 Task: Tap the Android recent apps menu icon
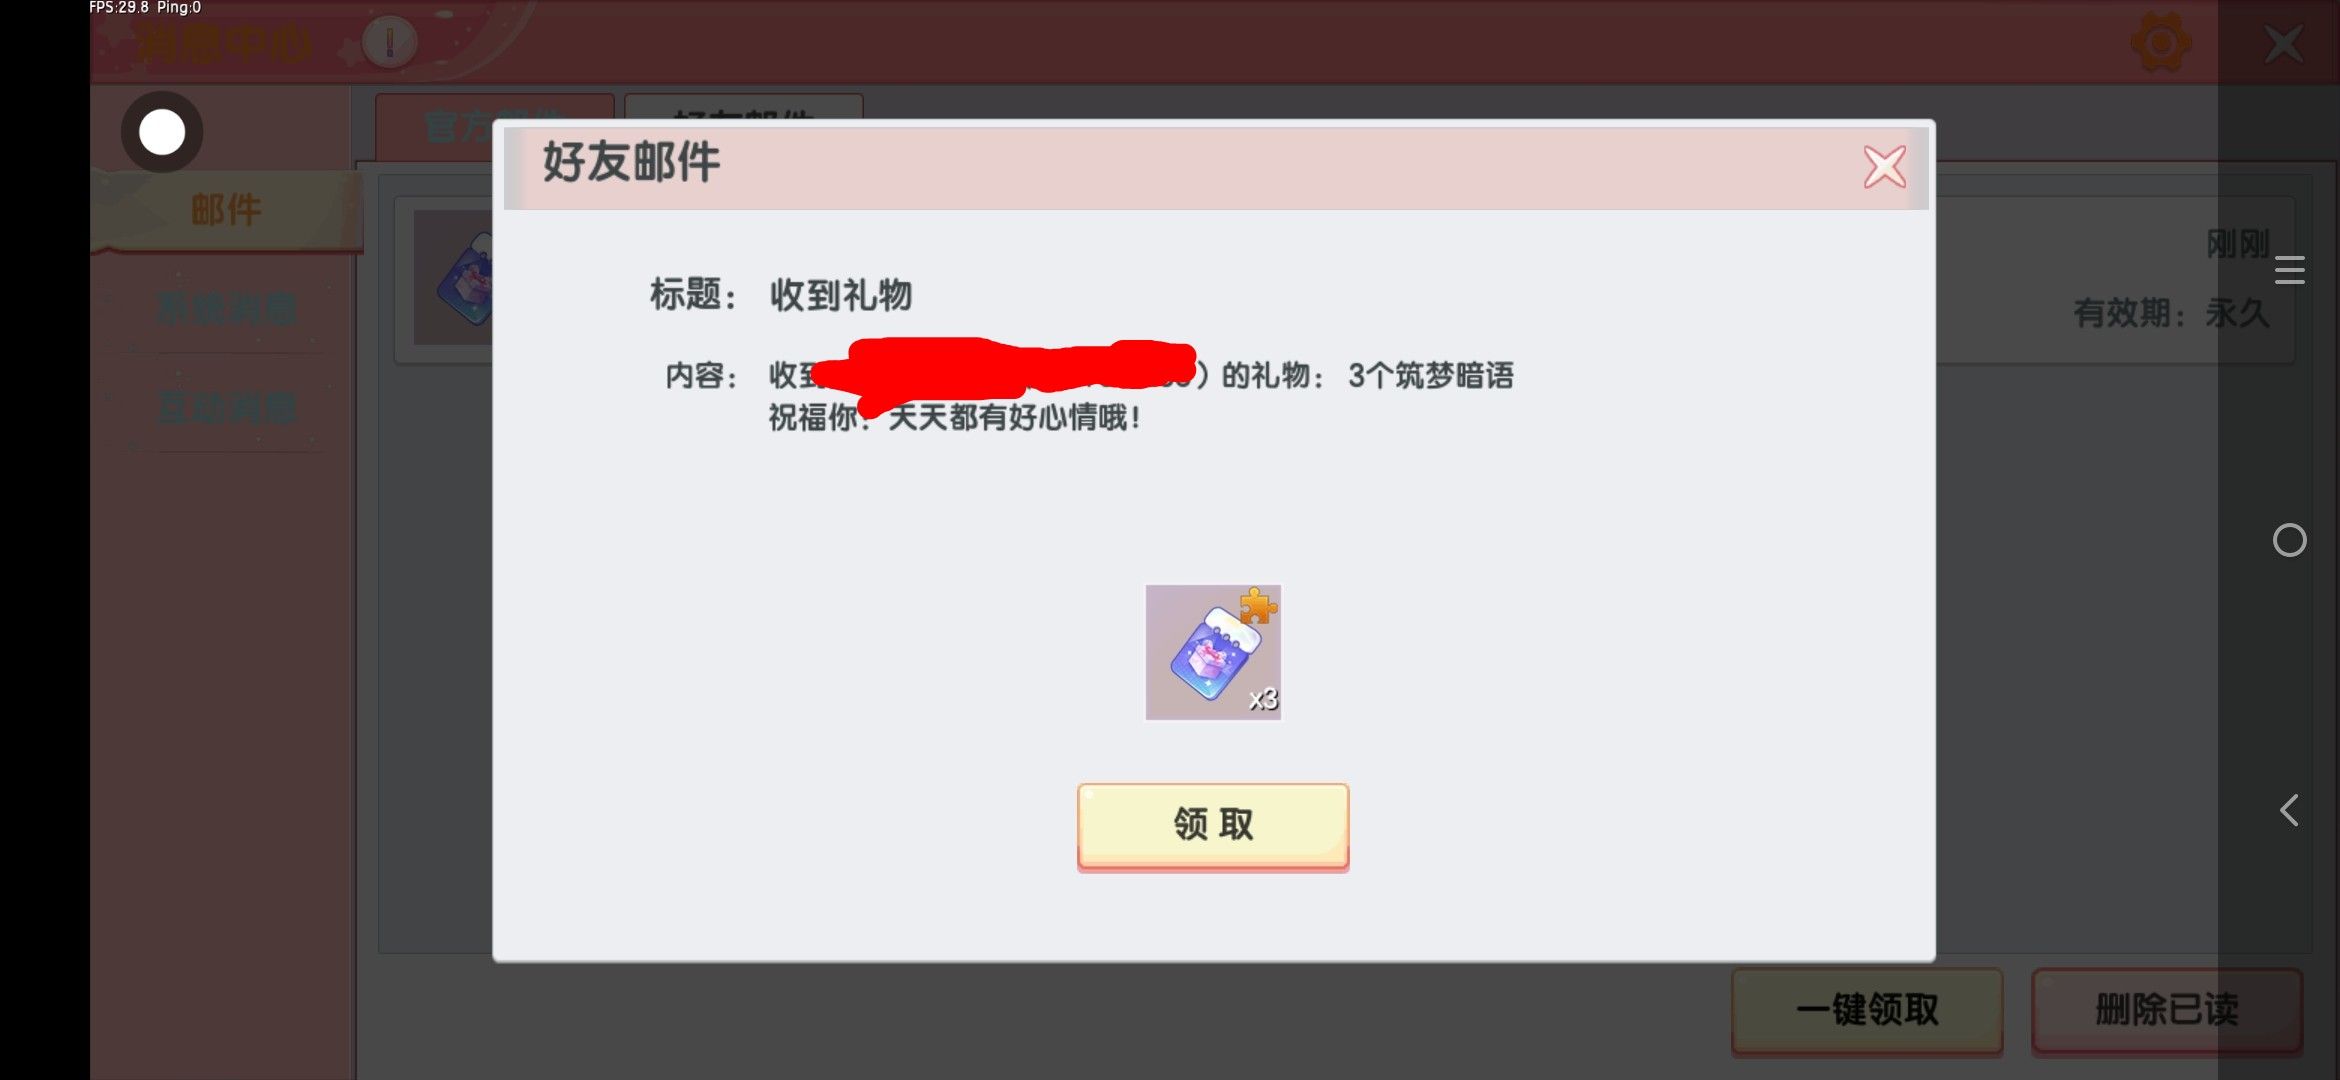pos(2289,270)
